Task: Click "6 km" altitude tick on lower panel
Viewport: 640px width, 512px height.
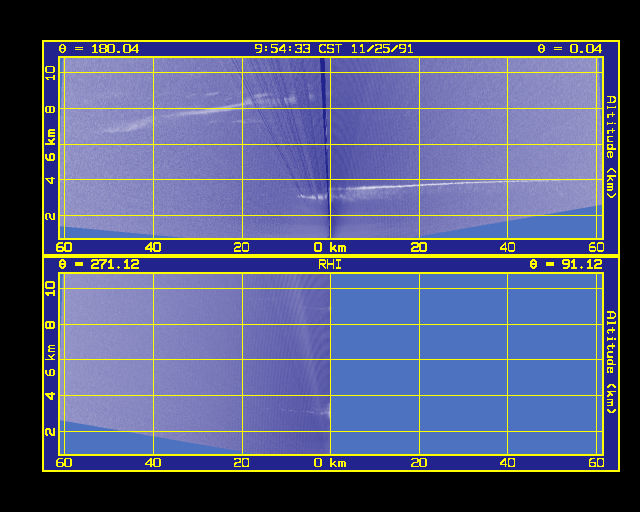Action: (x=51, y=361)
